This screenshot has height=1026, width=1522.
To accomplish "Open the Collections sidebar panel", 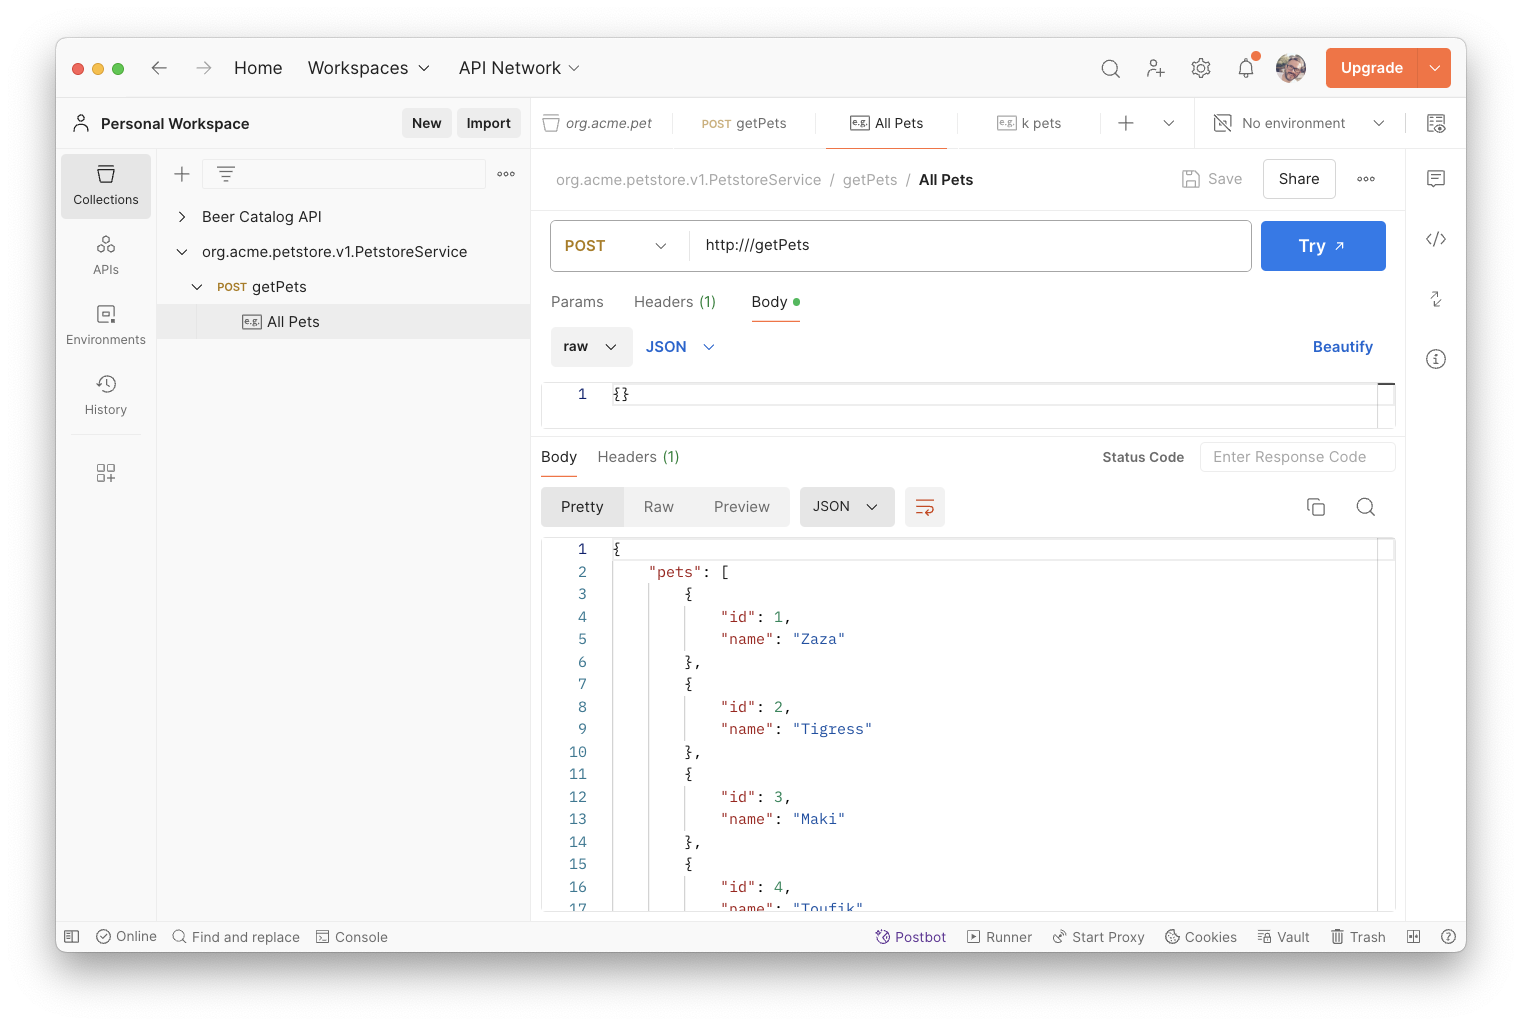I will pyautogui.click(x=106, y=186).
